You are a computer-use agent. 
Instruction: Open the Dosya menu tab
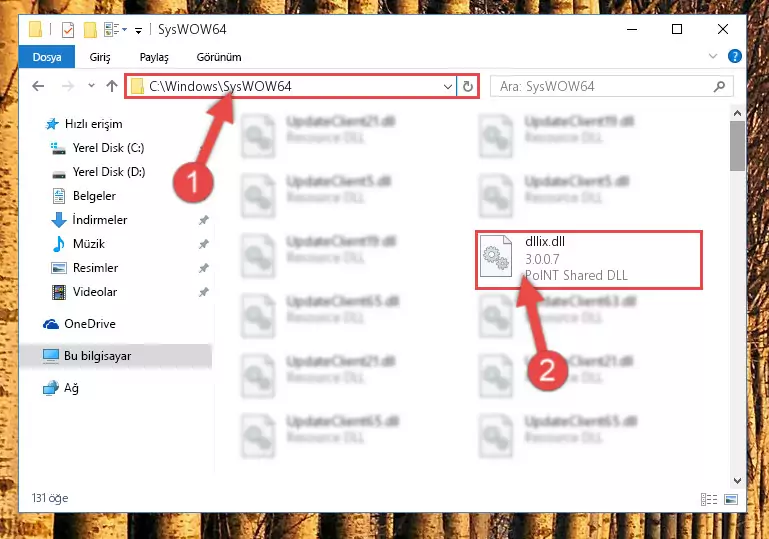pyautogui.click(x=47, y=57)
